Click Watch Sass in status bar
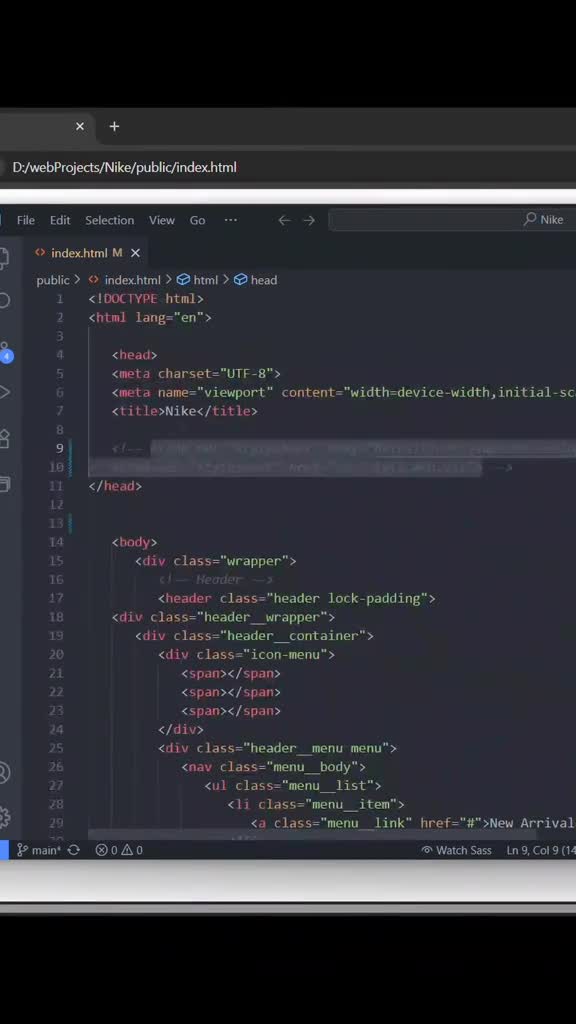Screen dimensions: 576x1024 tap(456, 850)
